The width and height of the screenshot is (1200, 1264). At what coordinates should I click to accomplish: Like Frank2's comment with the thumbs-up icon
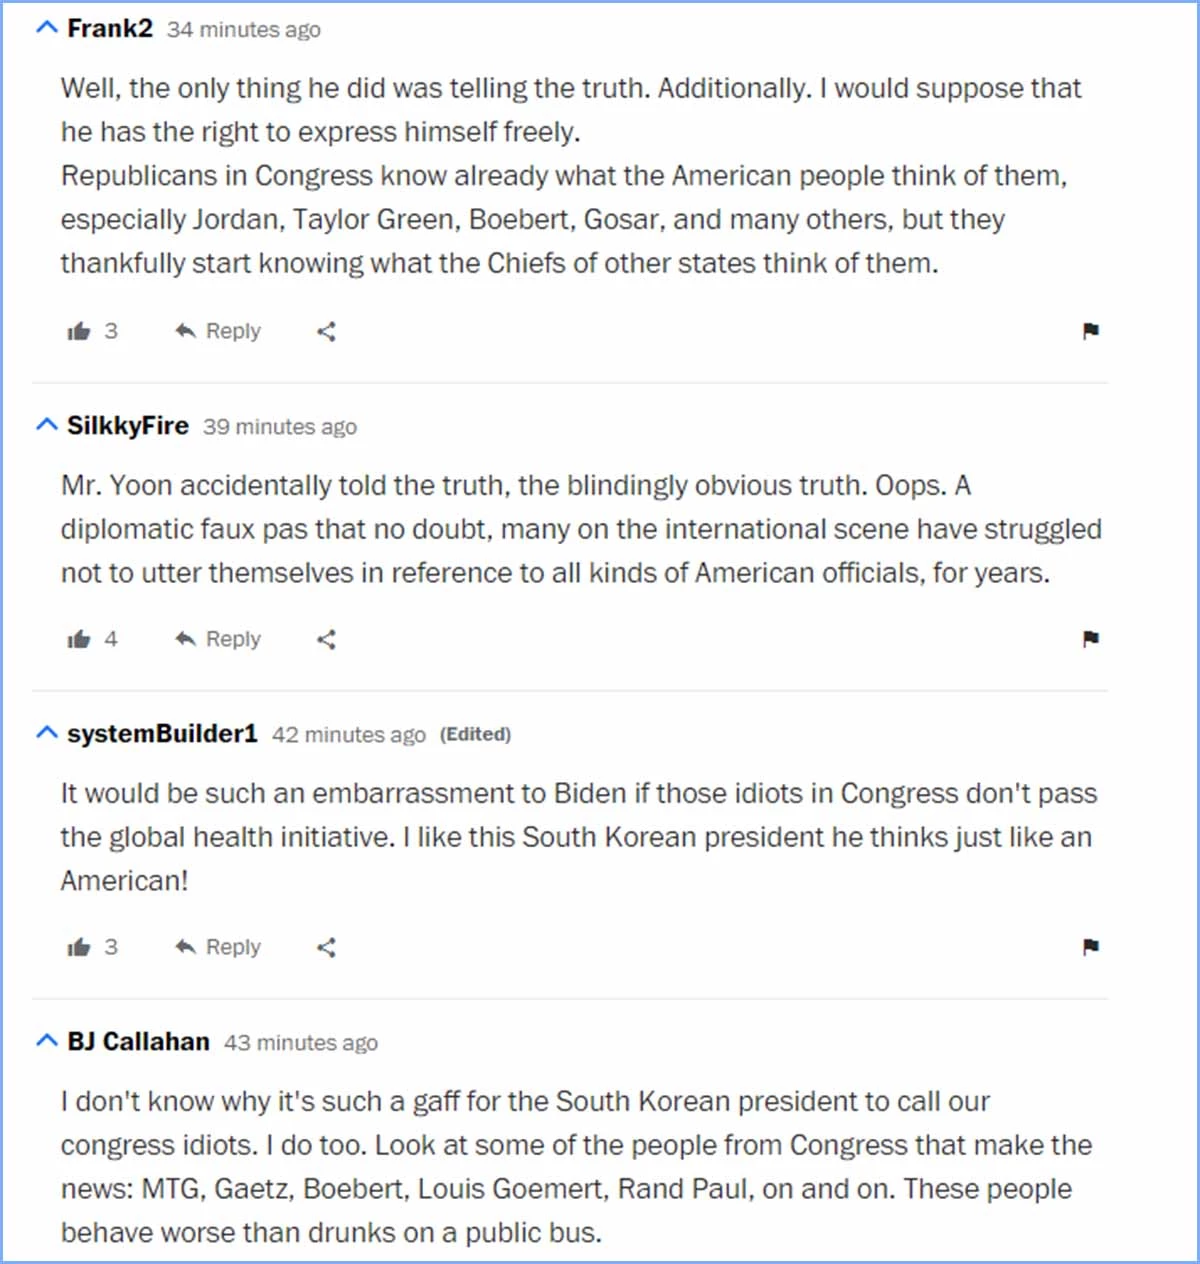click(x=80, y=331)
